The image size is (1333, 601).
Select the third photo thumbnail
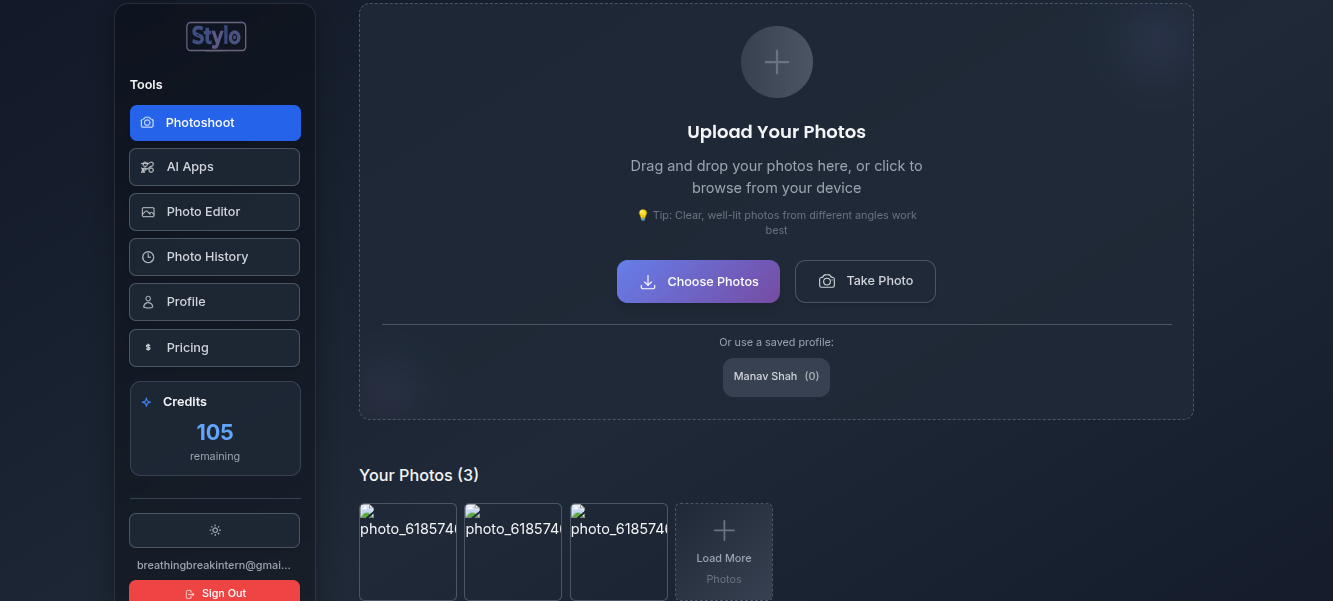(619, 551)
